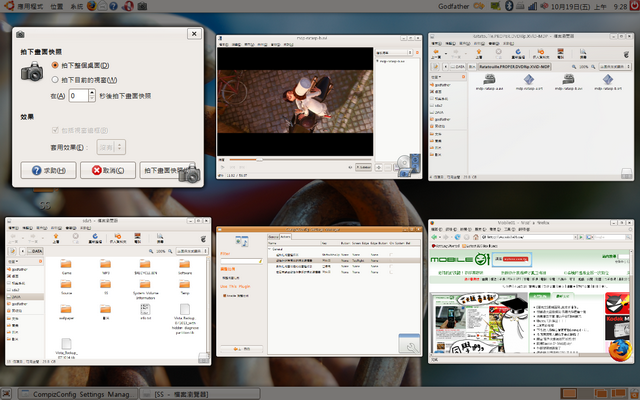Toggle the Enable plugin checkbox in CompizConfig
This screenshot has width=640, height=400.
tap(224, 296)
